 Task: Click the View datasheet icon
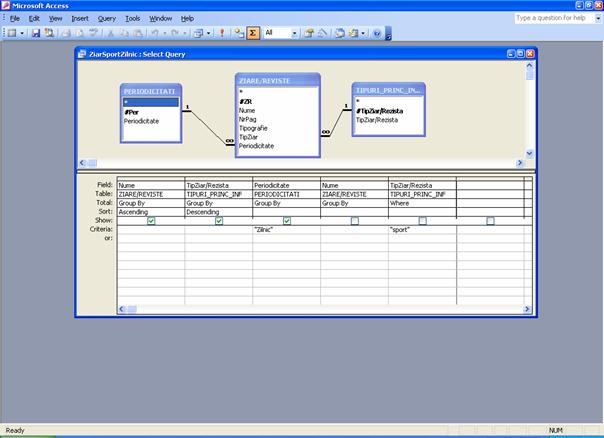pos(11,33)
